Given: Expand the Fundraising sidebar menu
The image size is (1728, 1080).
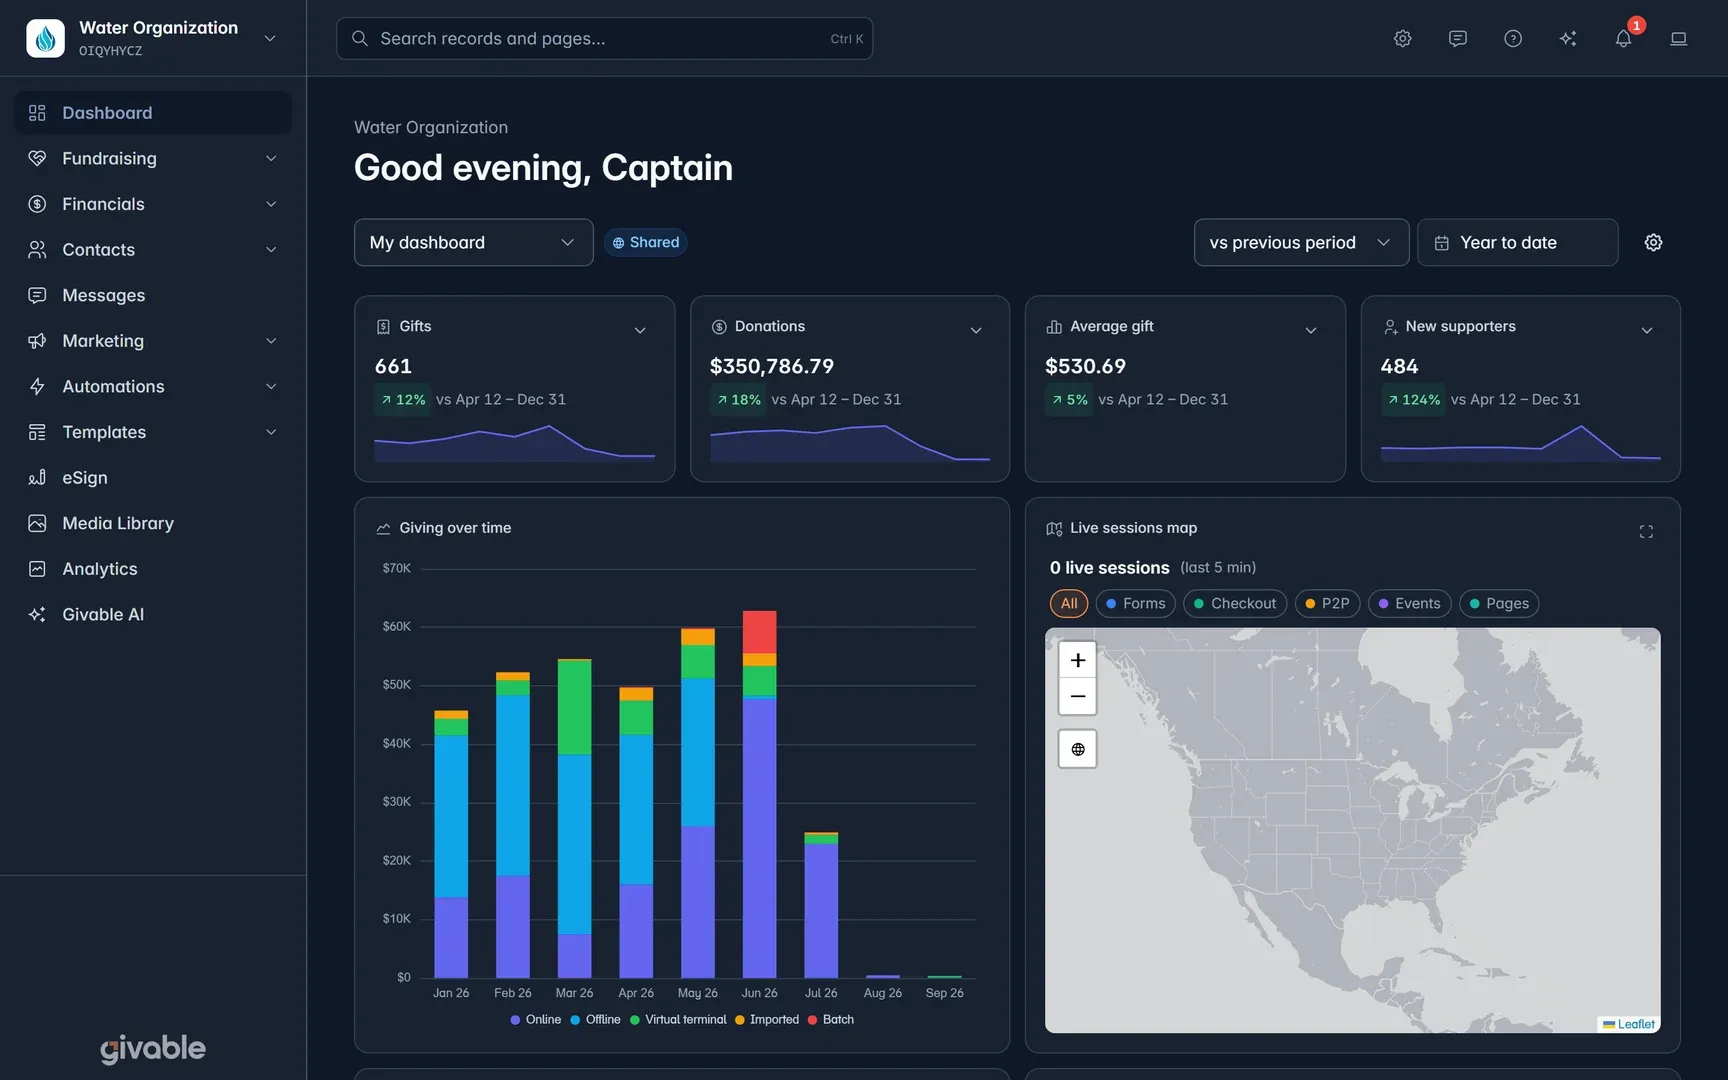Looking at the screenshot, I should [x=153, y=158].
